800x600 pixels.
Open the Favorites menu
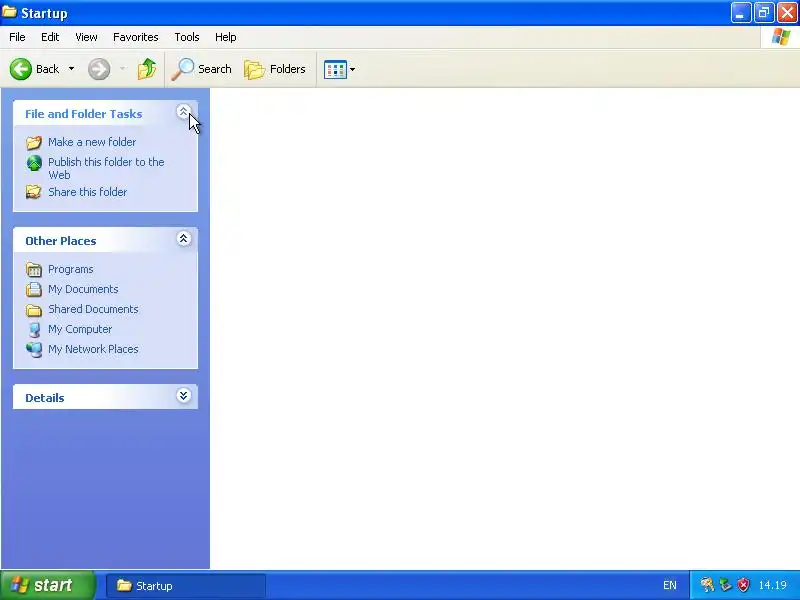136,37
